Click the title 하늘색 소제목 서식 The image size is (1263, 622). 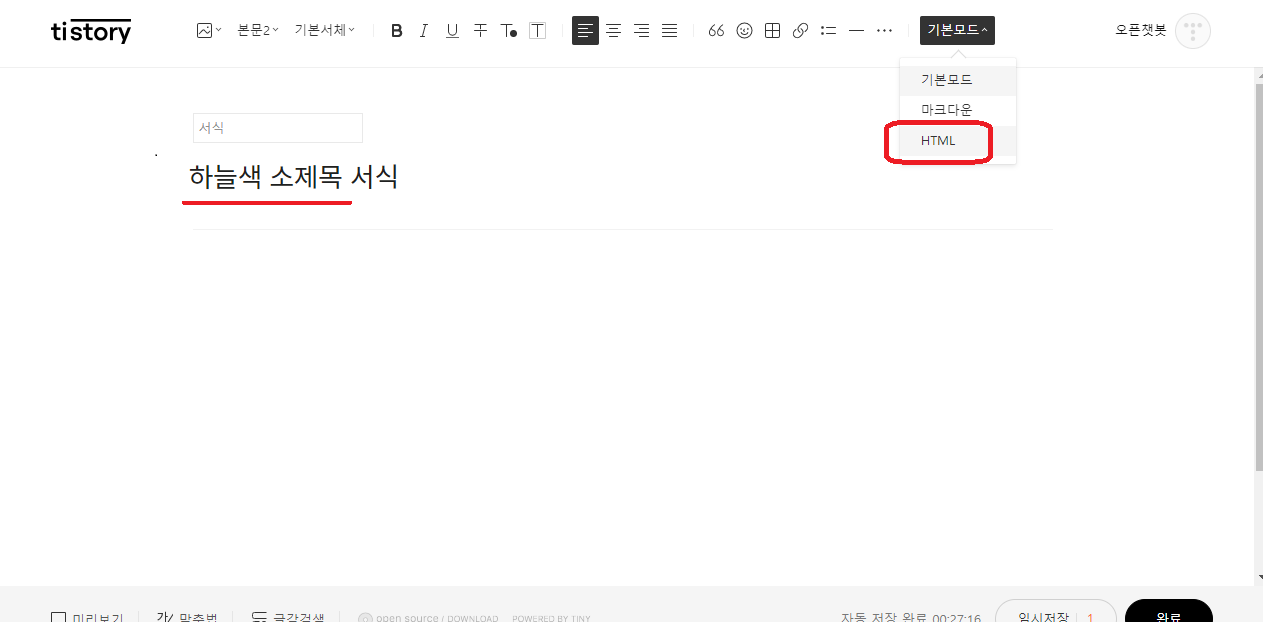tap(294, 178)
